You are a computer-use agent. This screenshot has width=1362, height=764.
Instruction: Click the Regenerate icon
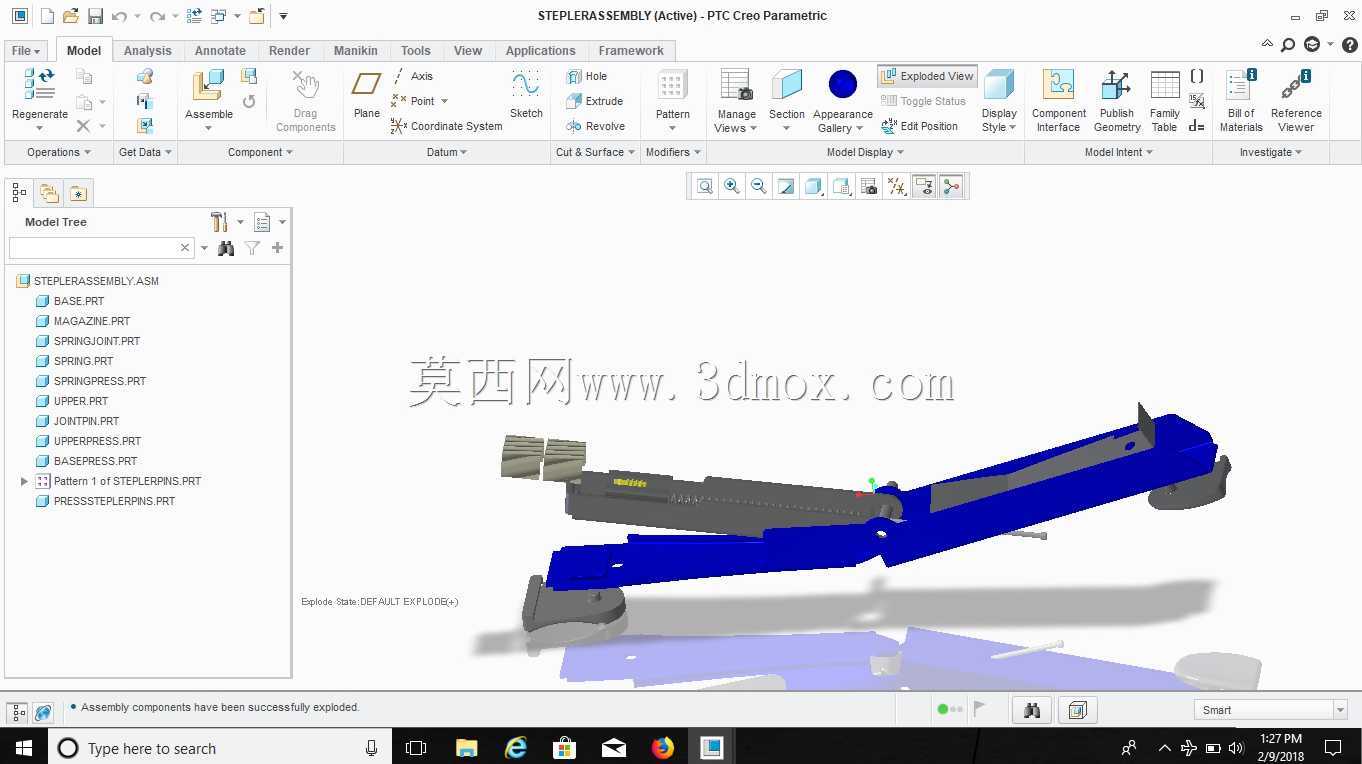point(40,85)
